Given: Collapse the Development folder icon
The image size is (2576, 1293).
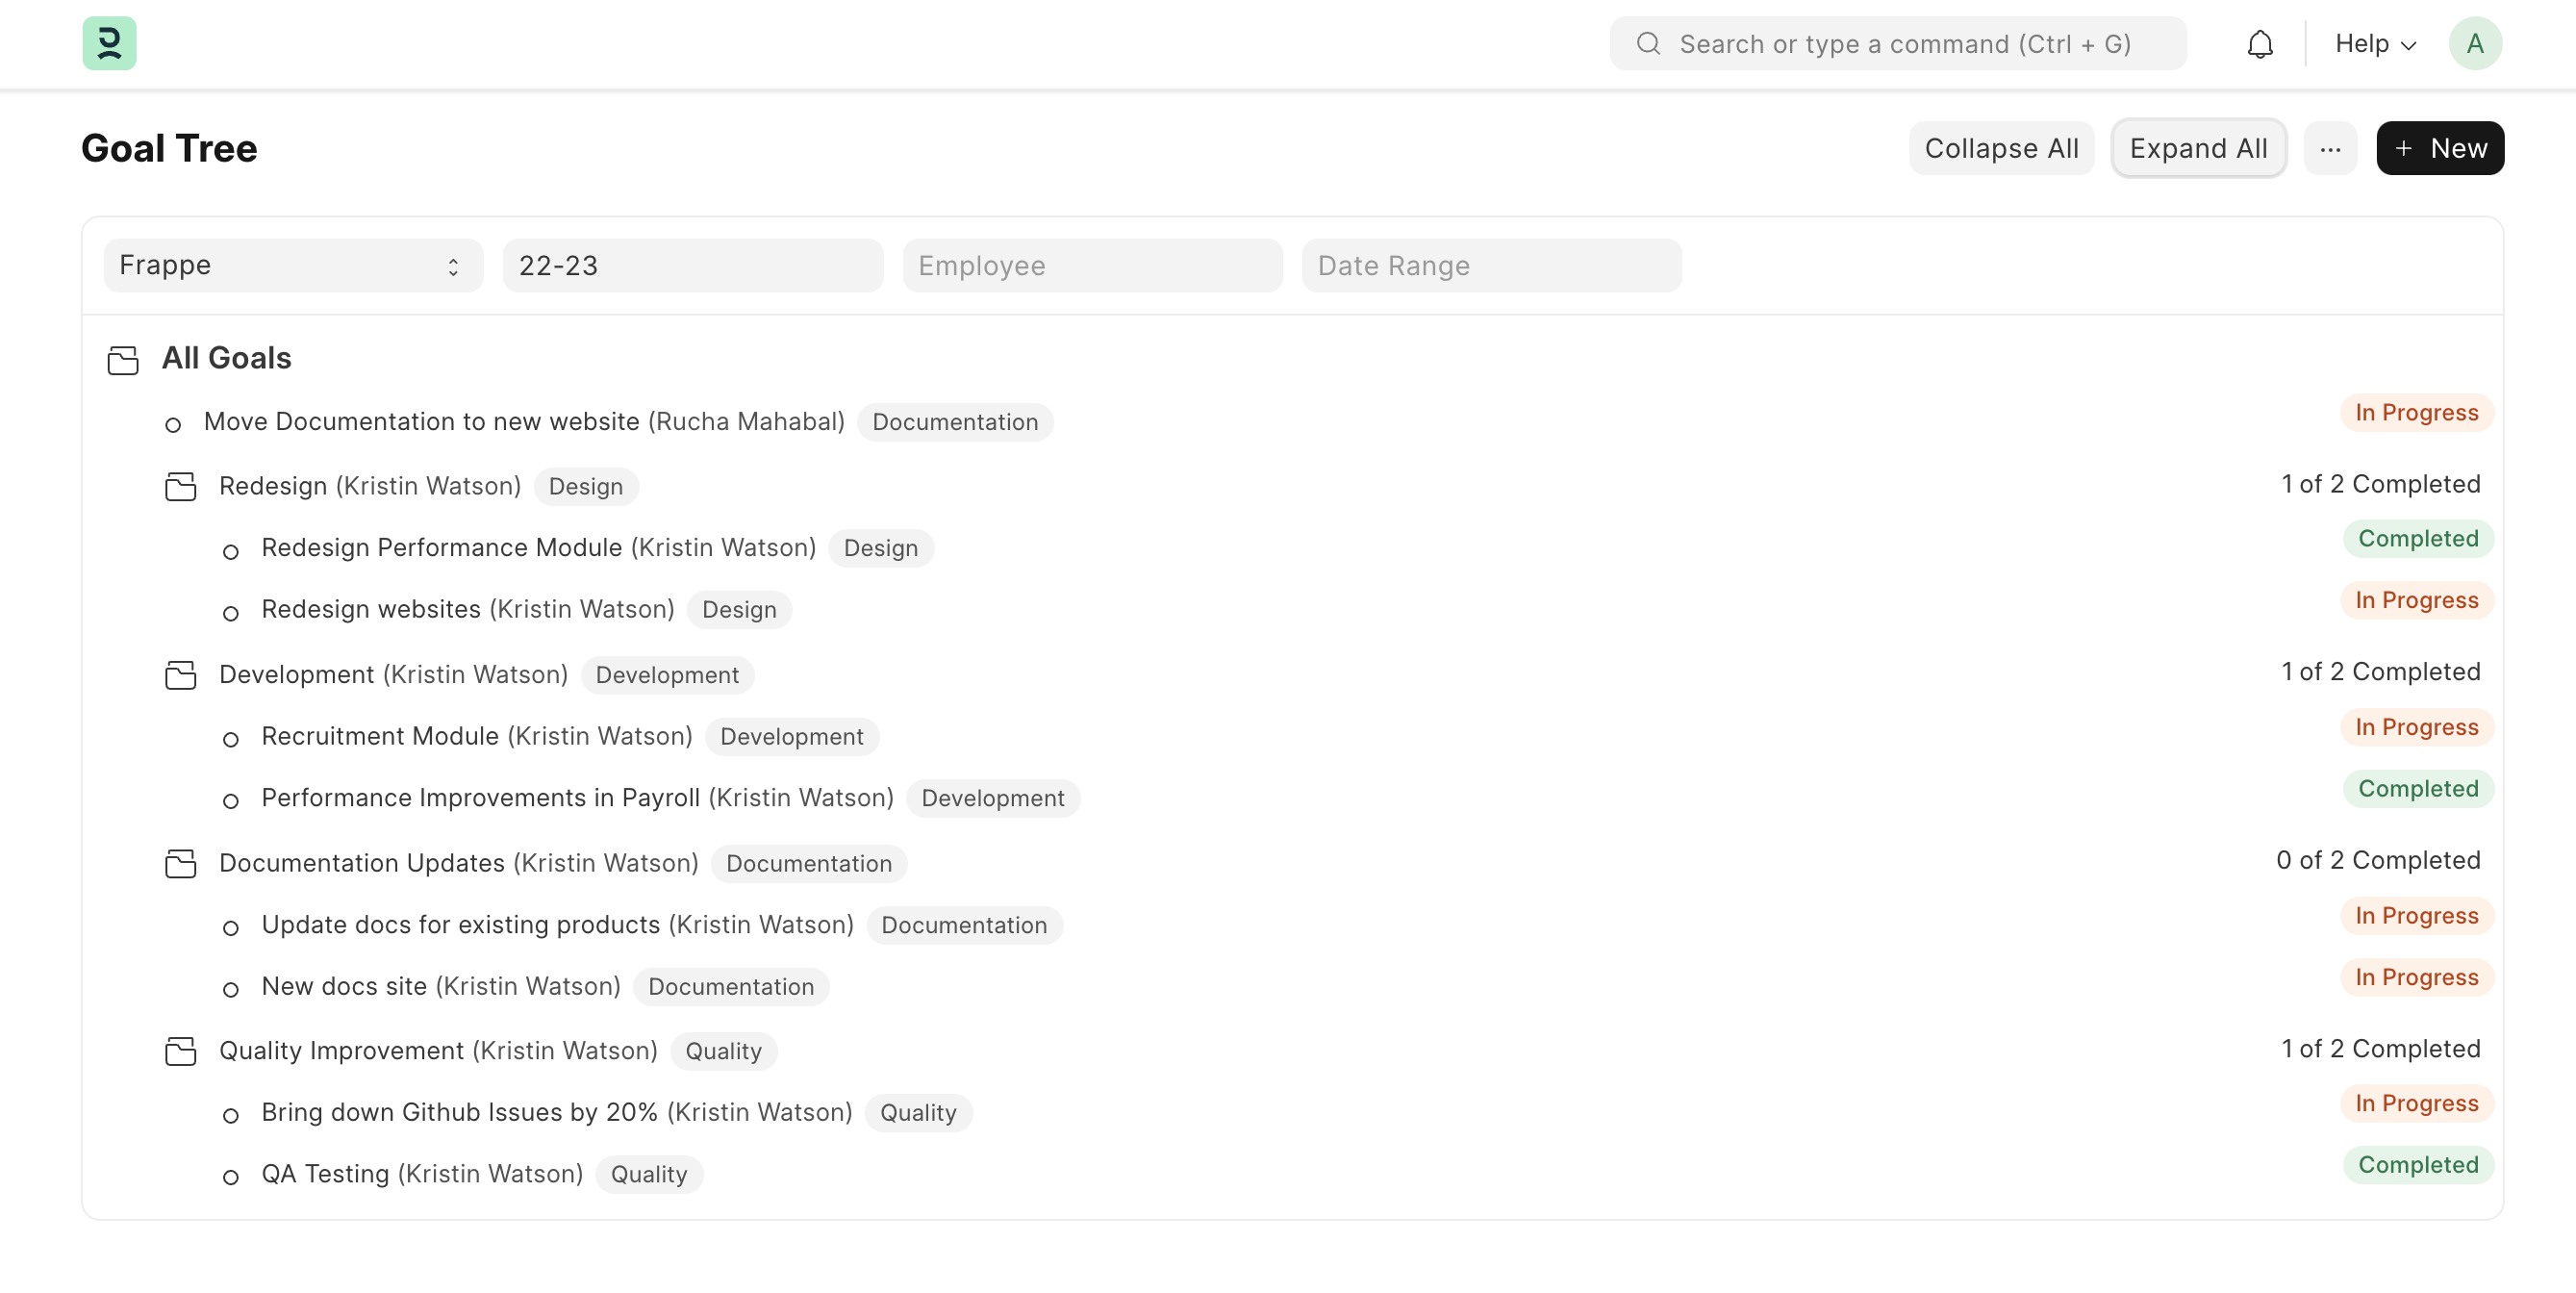Looking at the screenshot, I should click(x=181, y=676).
